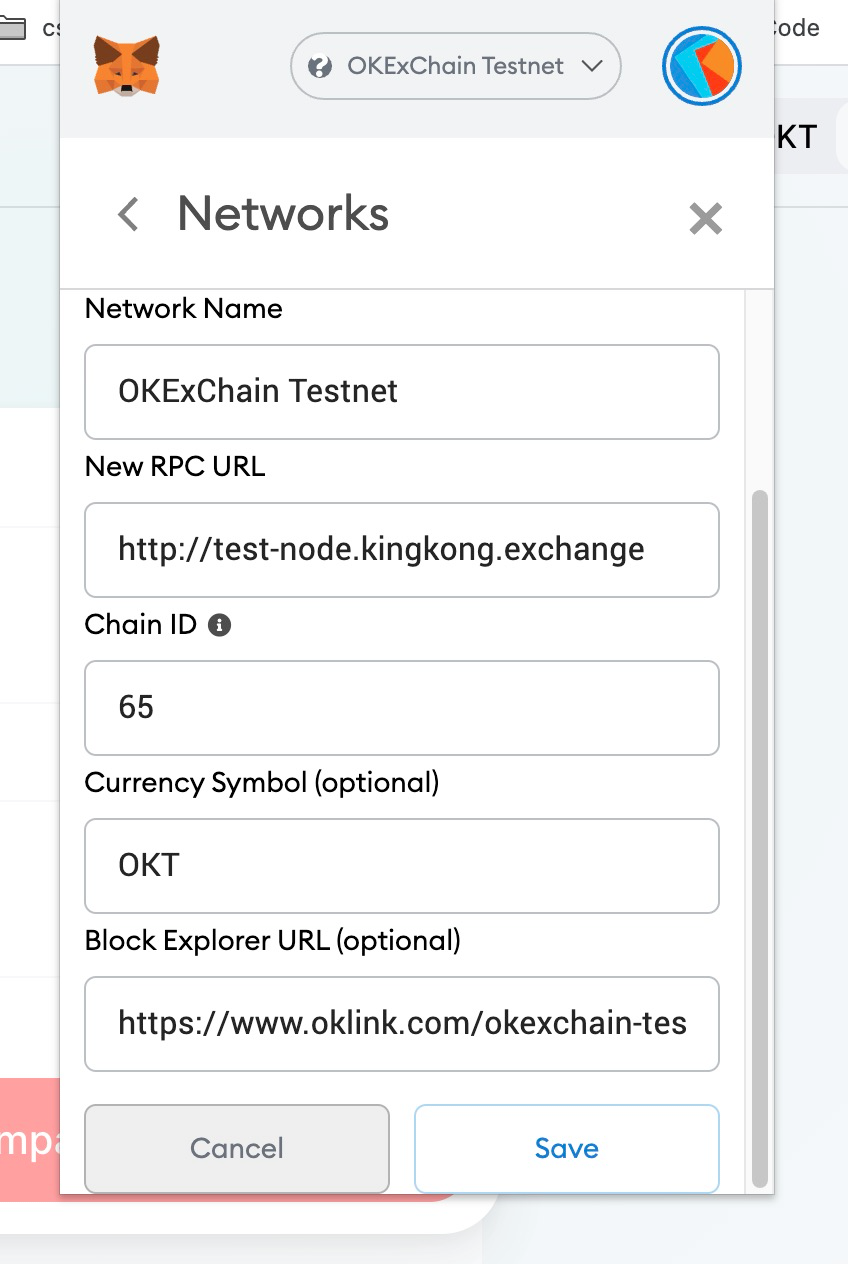This screenshot has height=1264, width=848.
Task: Click the globe icon in network selector
Action: tap(320, 67)
